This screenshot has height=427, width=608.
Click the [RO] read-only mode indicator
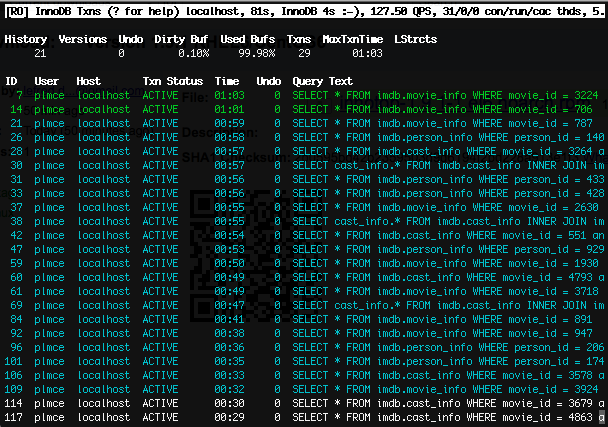point(18,11)
